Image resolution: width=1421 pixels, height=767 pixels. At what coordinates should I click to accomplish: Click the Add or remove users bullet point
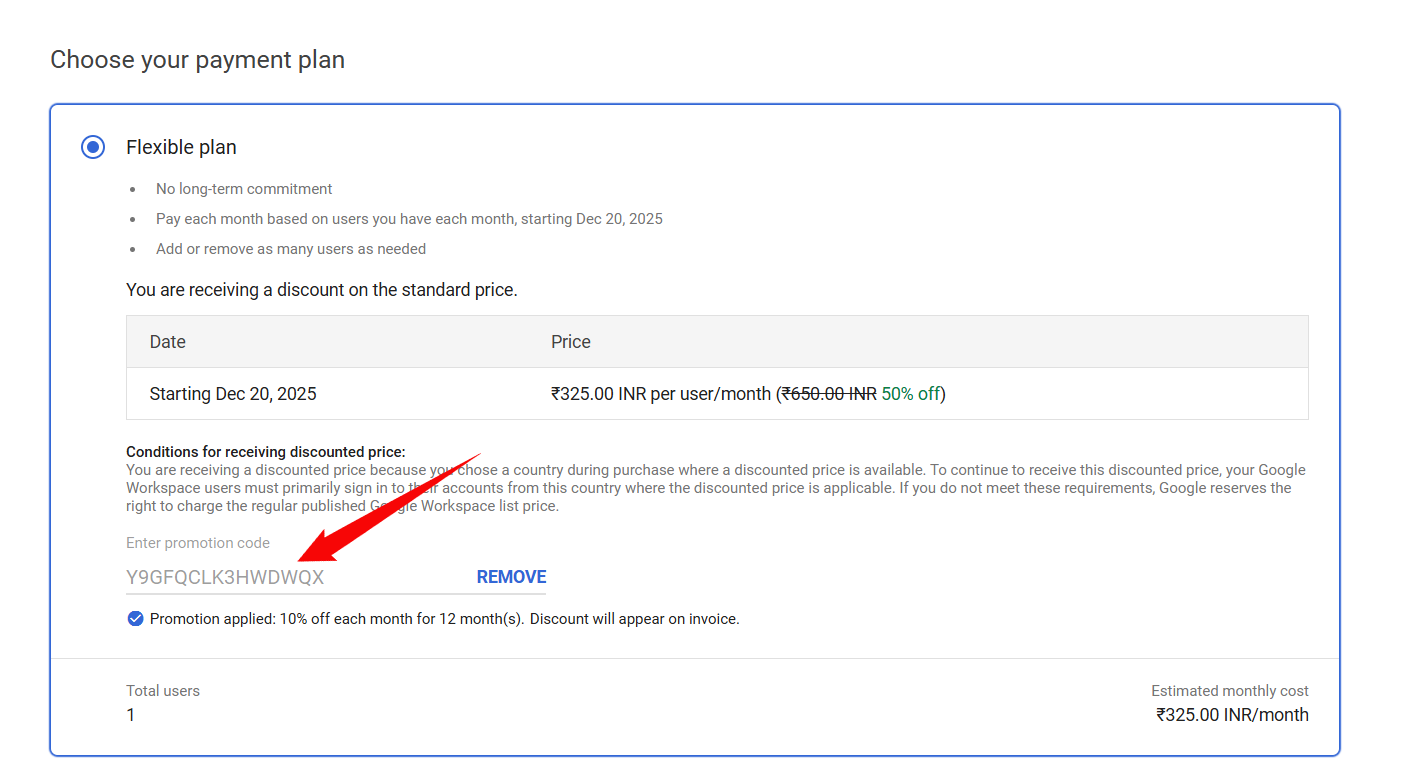tap(290, 248)
